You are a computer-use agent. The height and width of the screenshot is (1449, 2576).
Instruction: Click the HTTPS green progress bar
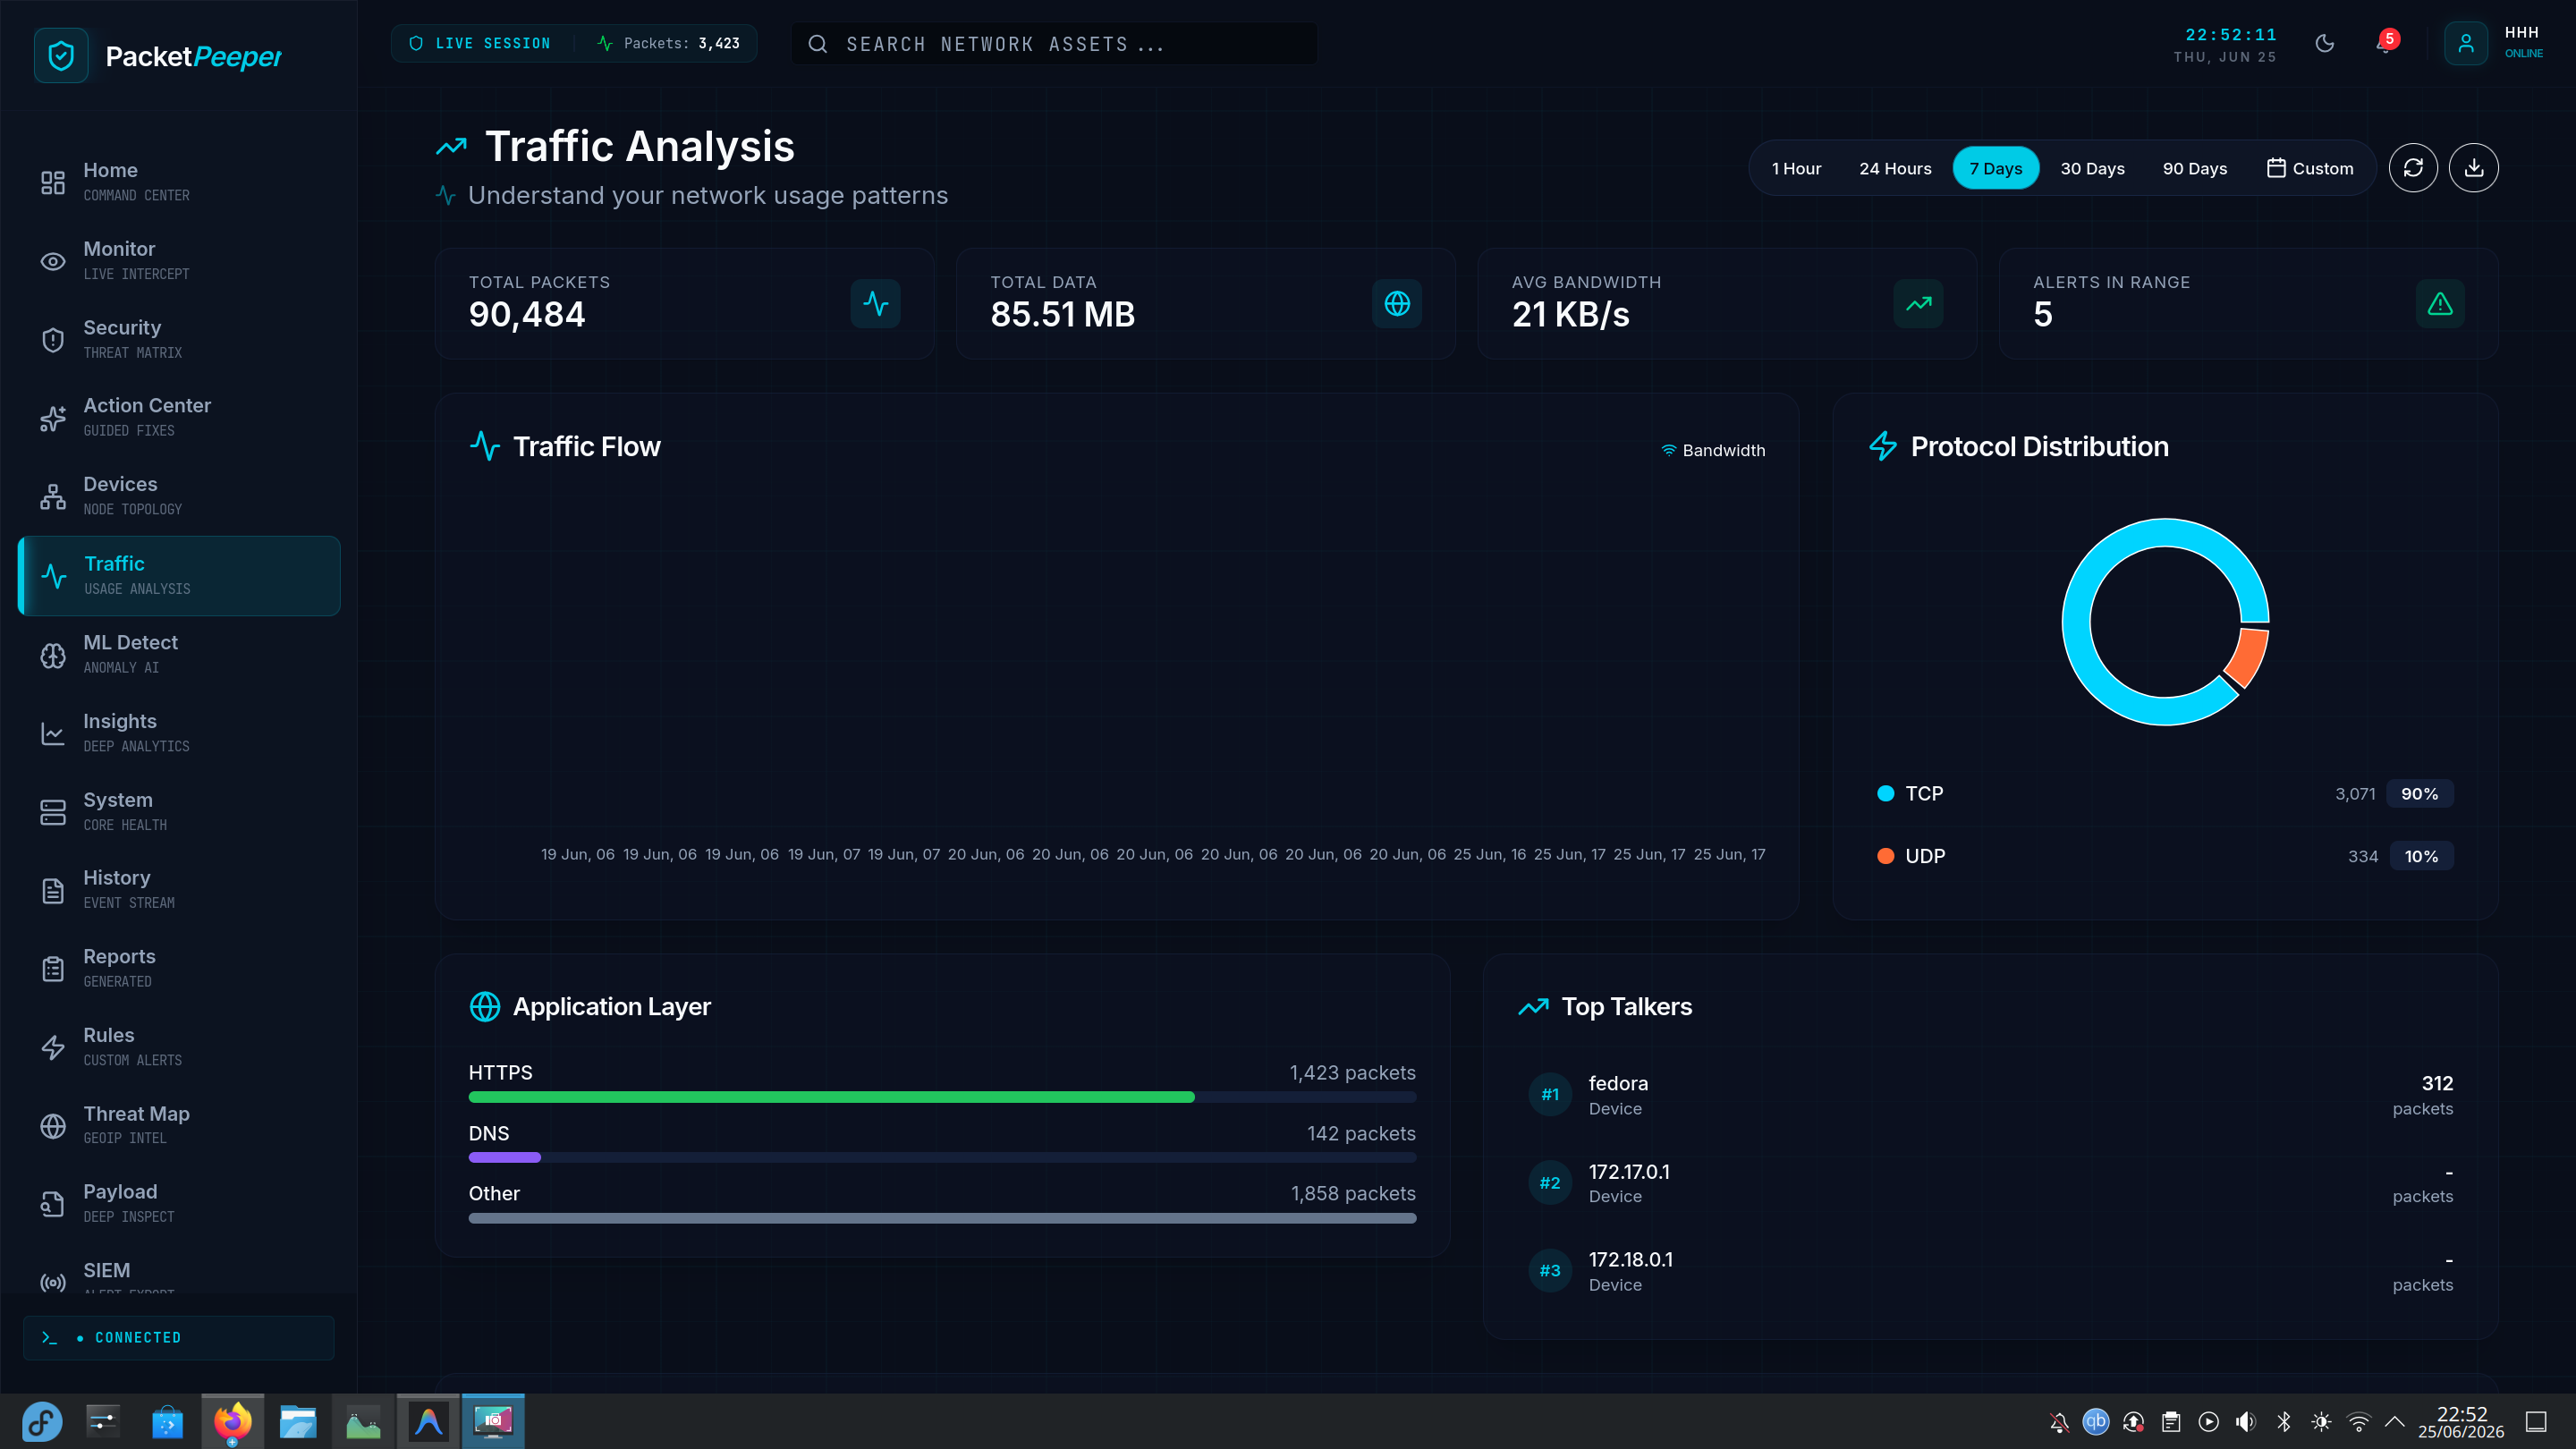click(x=831, y=1097)
